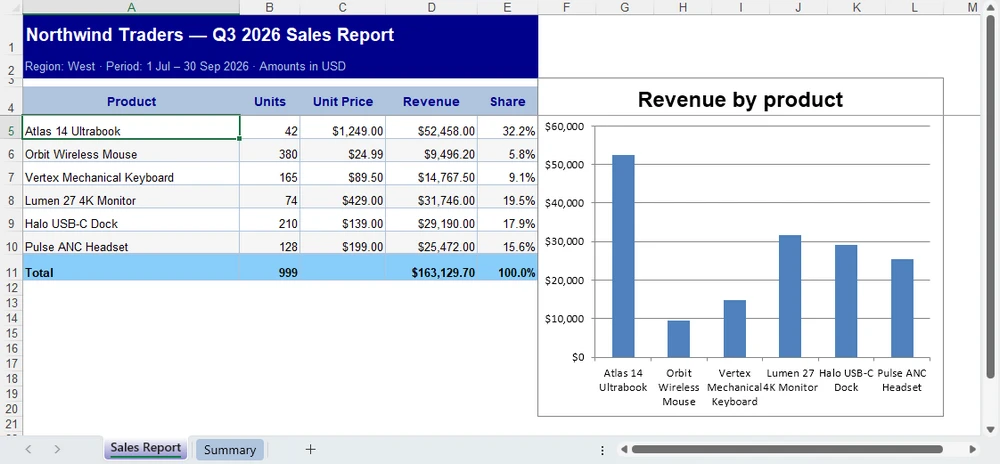Click the vertical scrollbar down arrow
This screenshot has height=464, width=1000.
pos(990,429)
